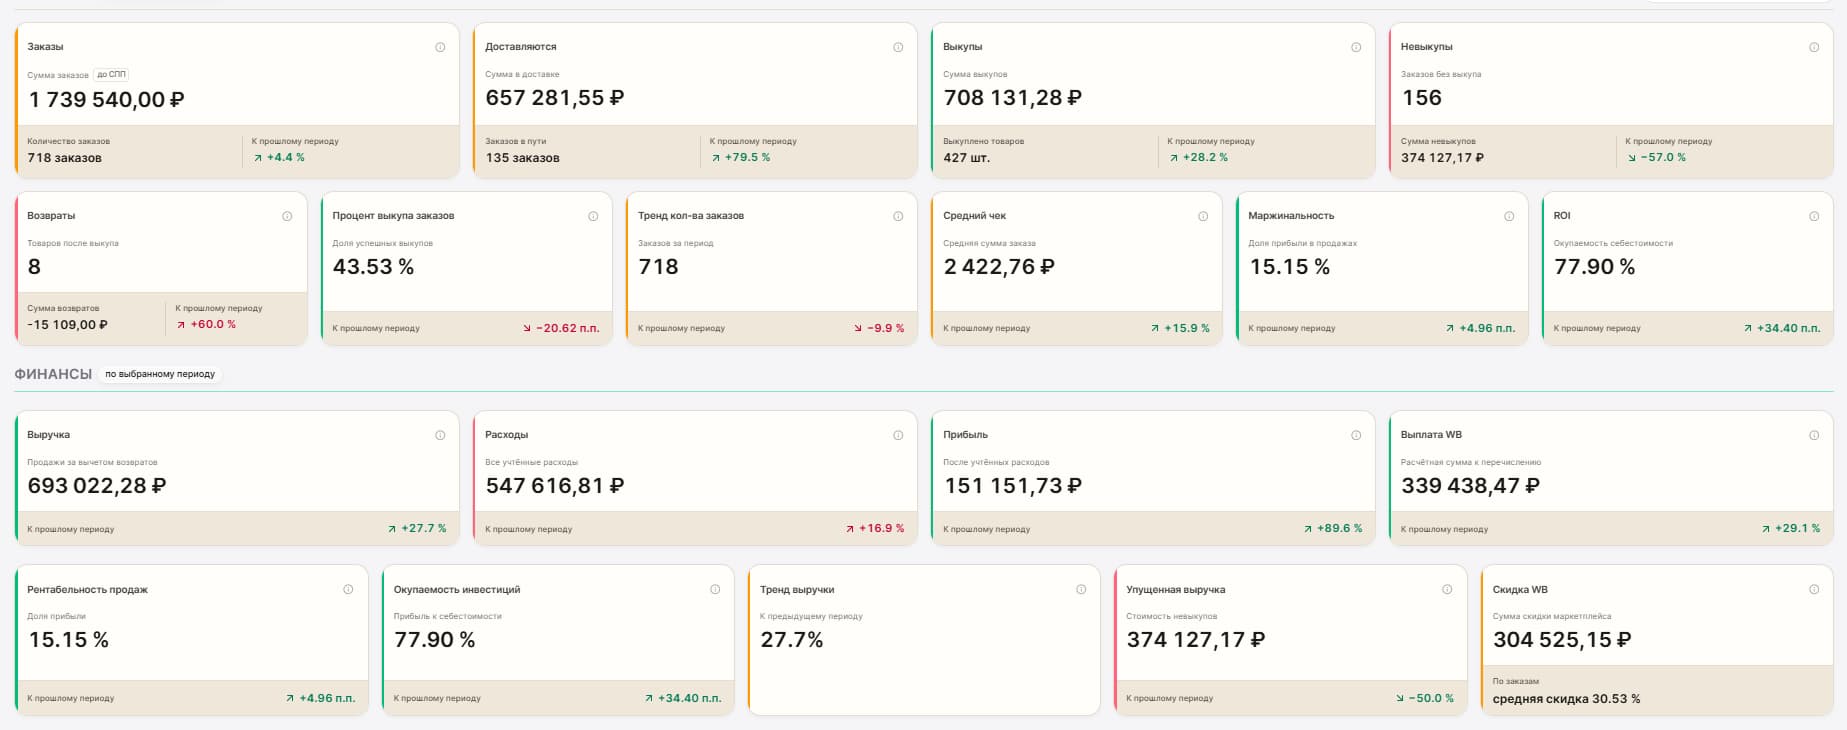Click the Невыкупы count 156
Viewport: 1847px width, 730px height.
click(x=1421, y=98)
